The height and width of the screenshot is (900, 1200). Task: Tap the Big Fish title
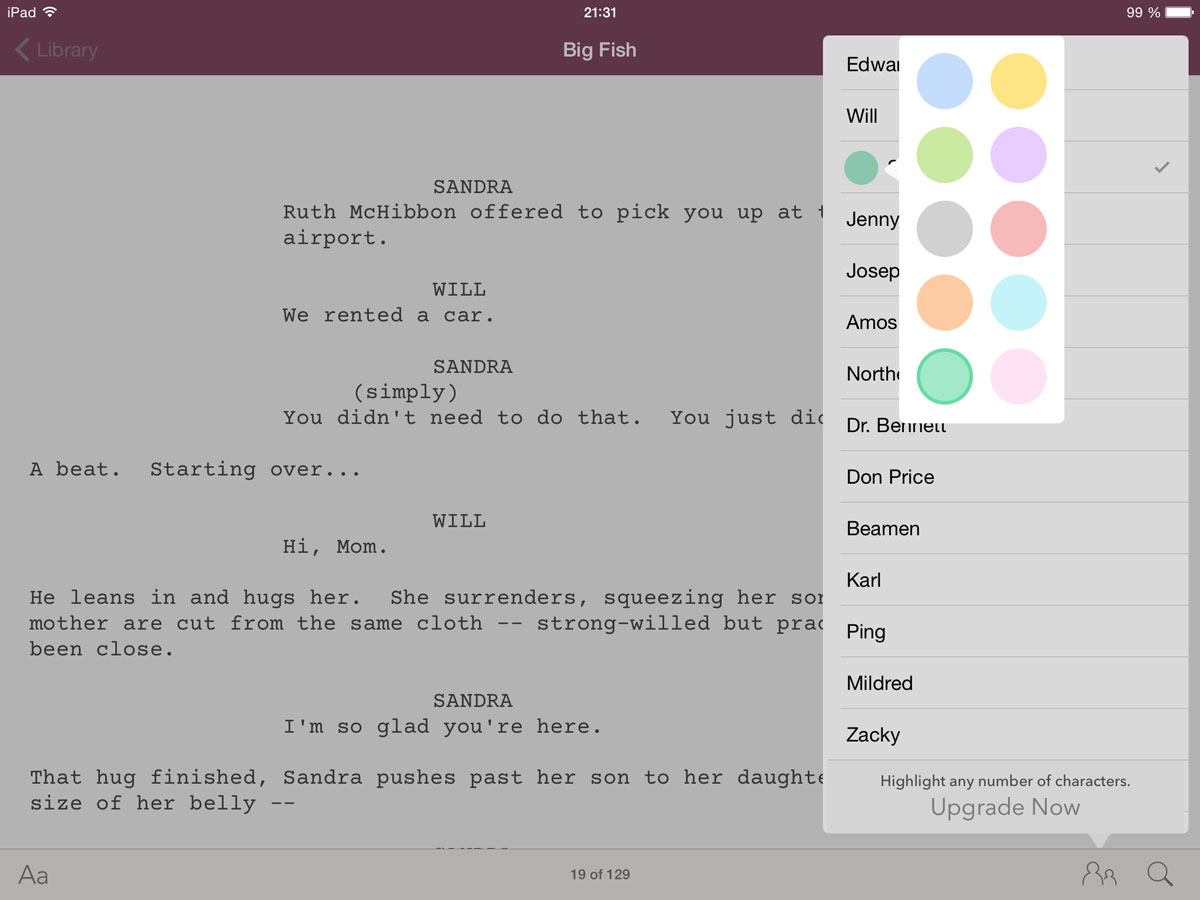(x=599, y=50)
